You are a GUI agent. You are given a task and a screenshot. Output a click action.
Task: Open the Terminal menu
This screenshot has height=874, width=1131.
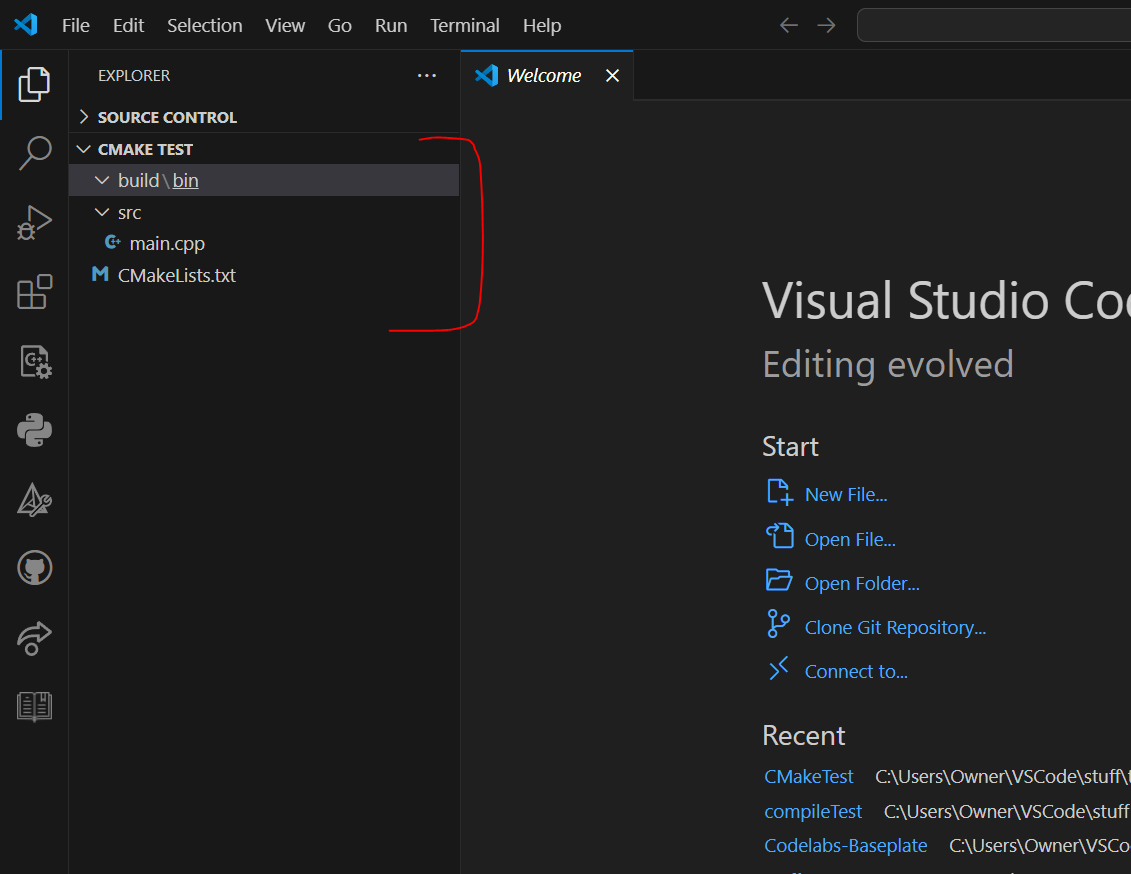pos(464,25)
